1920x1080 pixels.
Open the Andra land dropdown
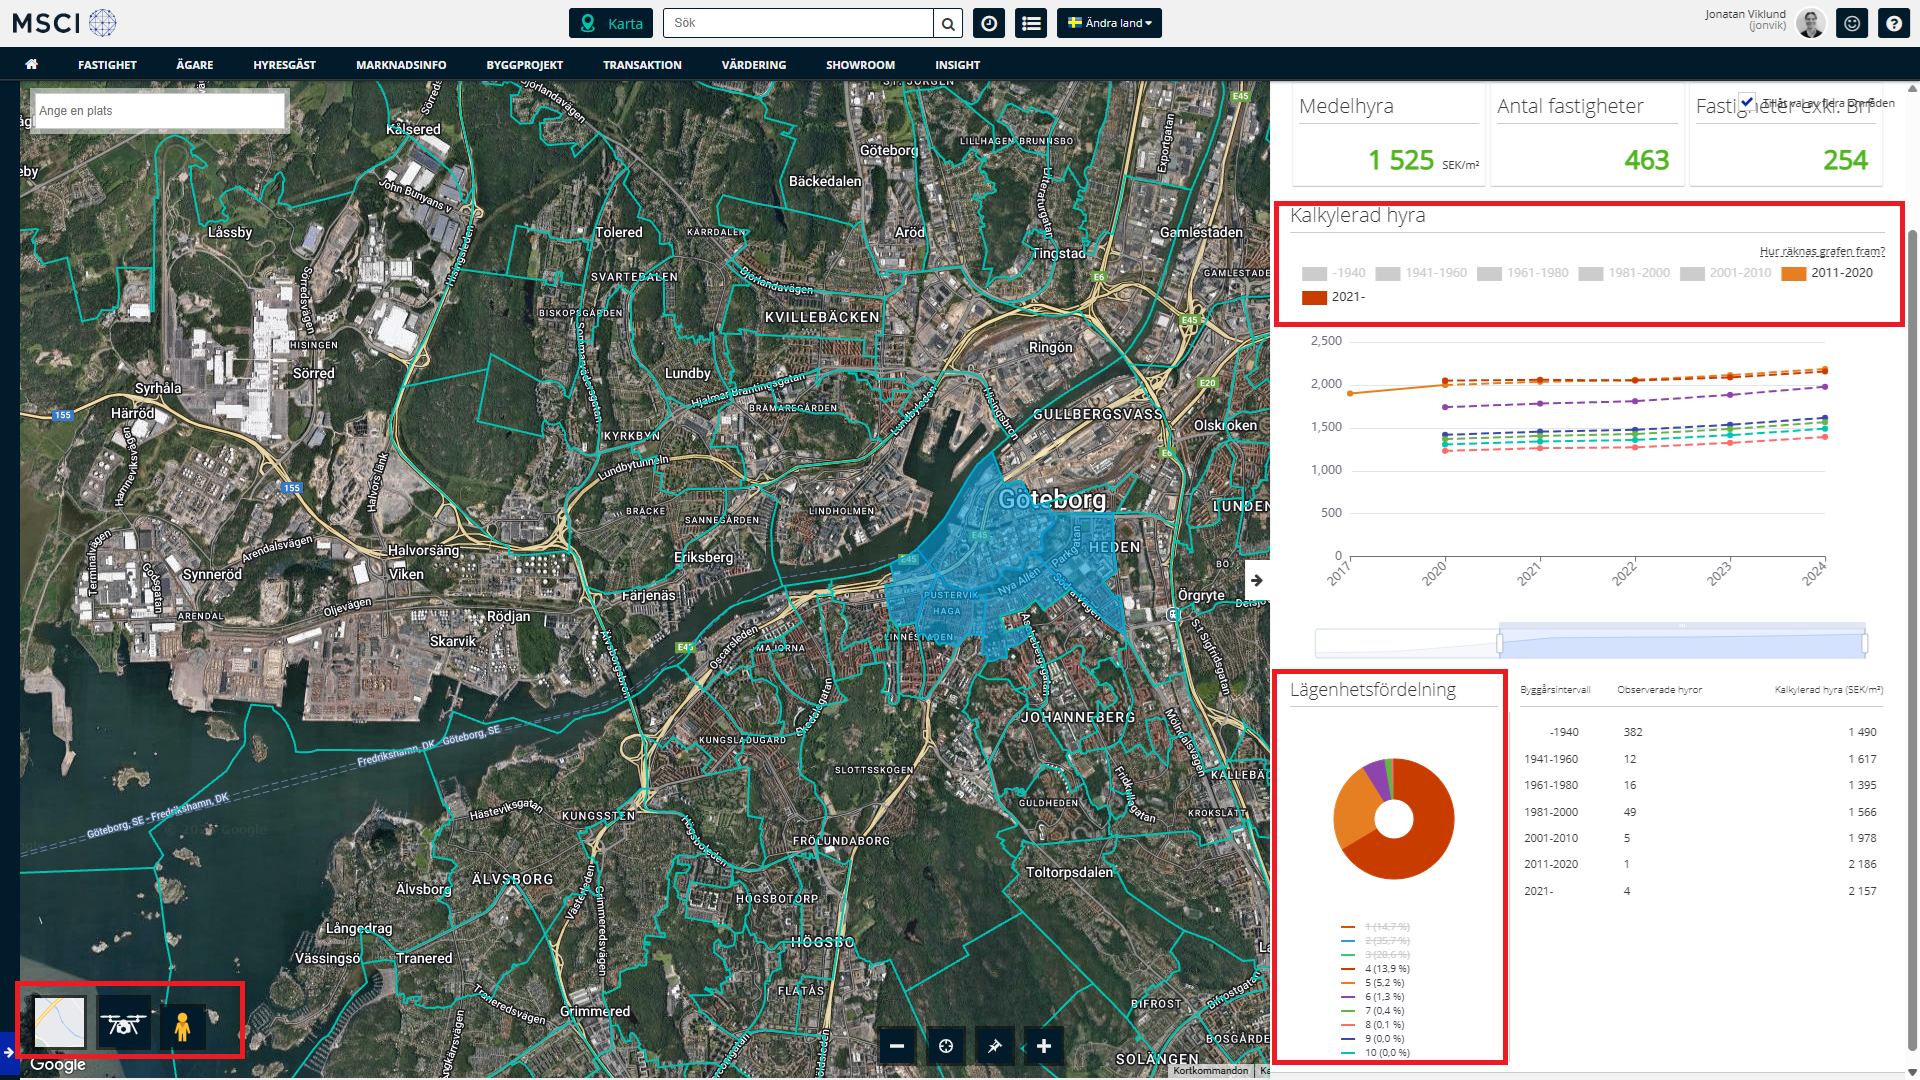click(x=1109, y=23)
